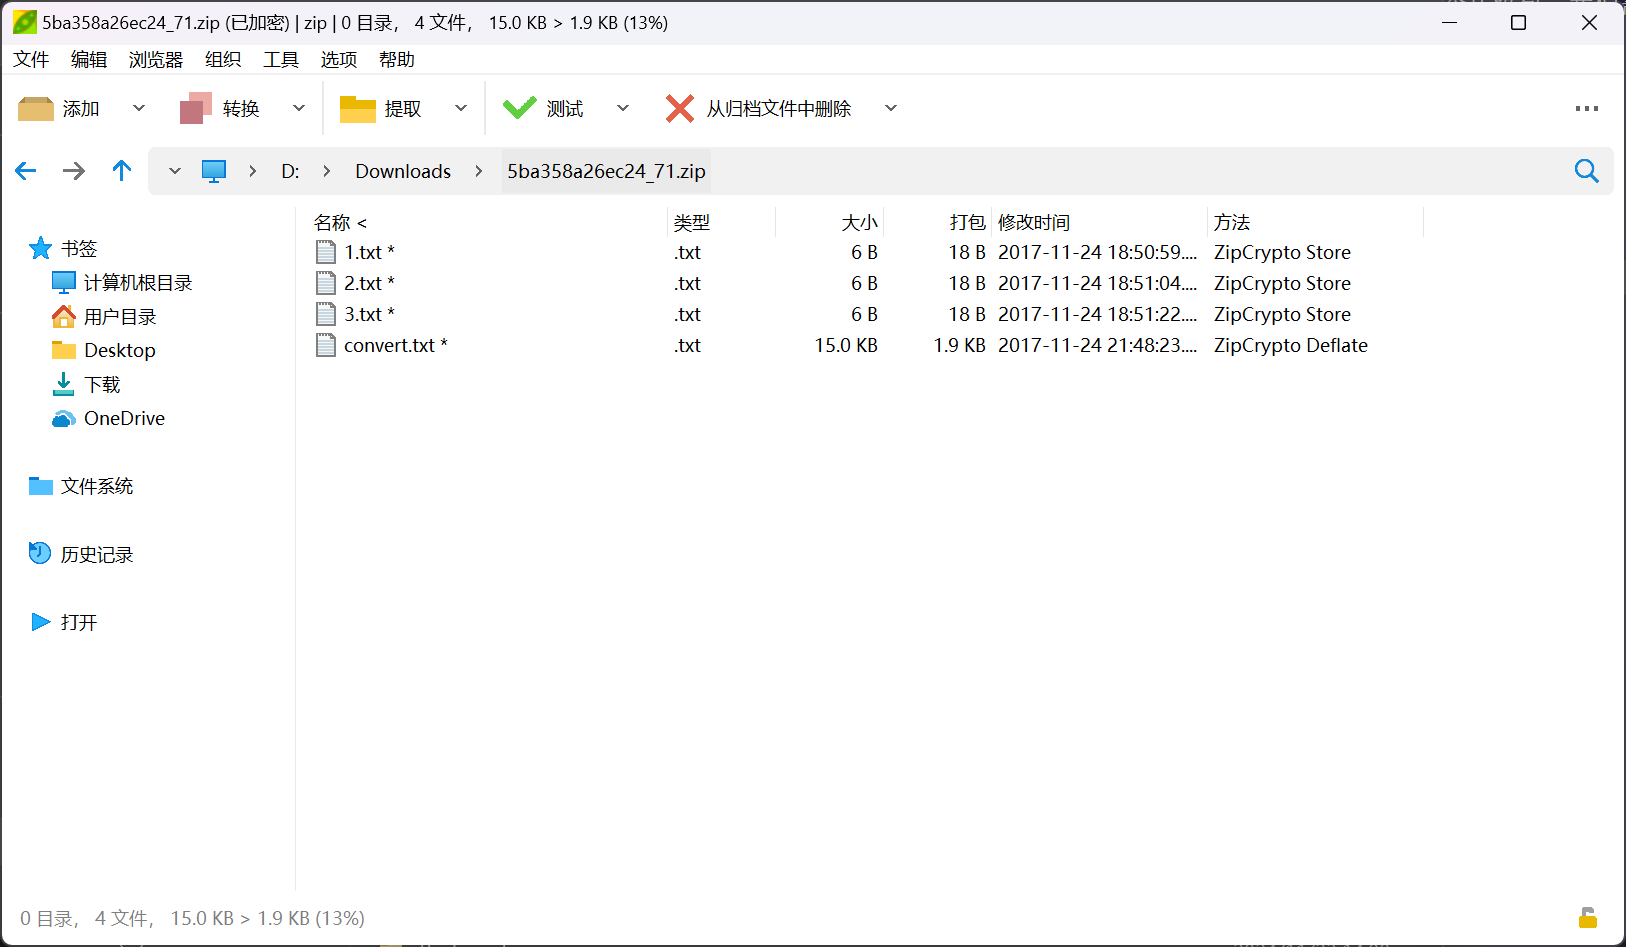Open the Help (帮助) menu
Image resolution: width=1626 pixels, height=947 pixels.
397,59
